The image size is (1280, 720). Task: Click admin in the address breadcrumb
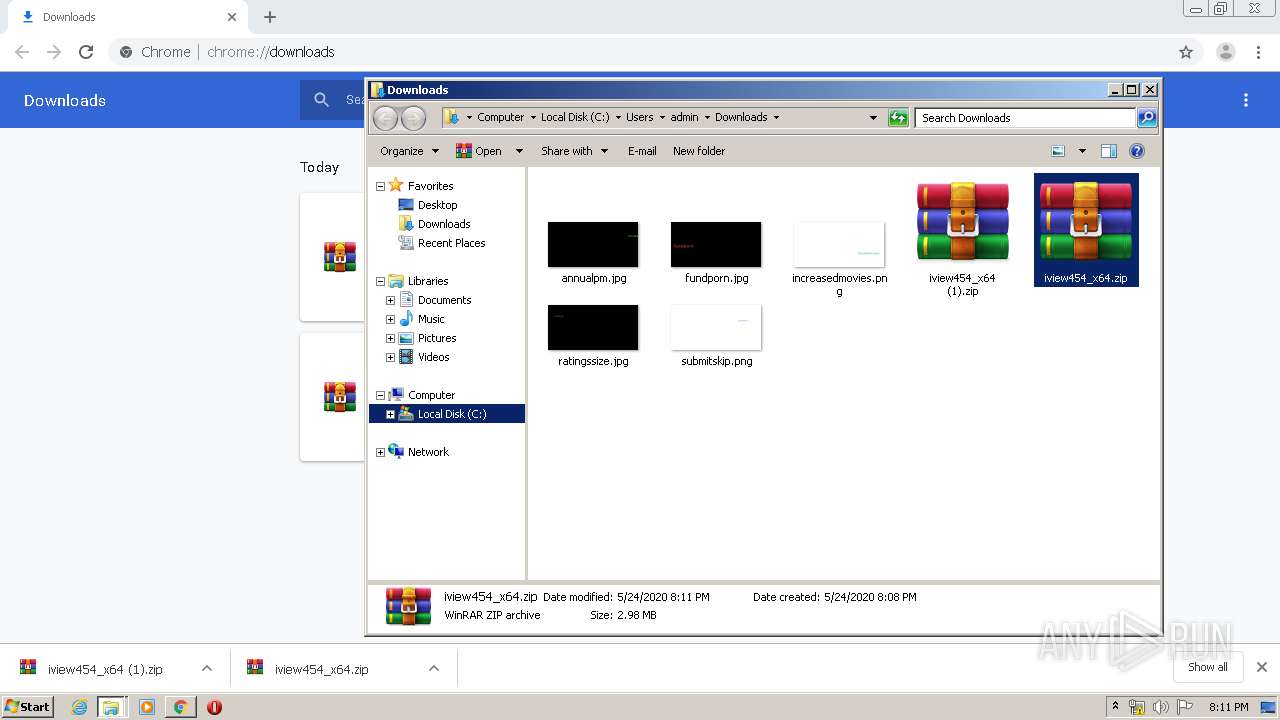pyautogui.click(x=684, y=117)
